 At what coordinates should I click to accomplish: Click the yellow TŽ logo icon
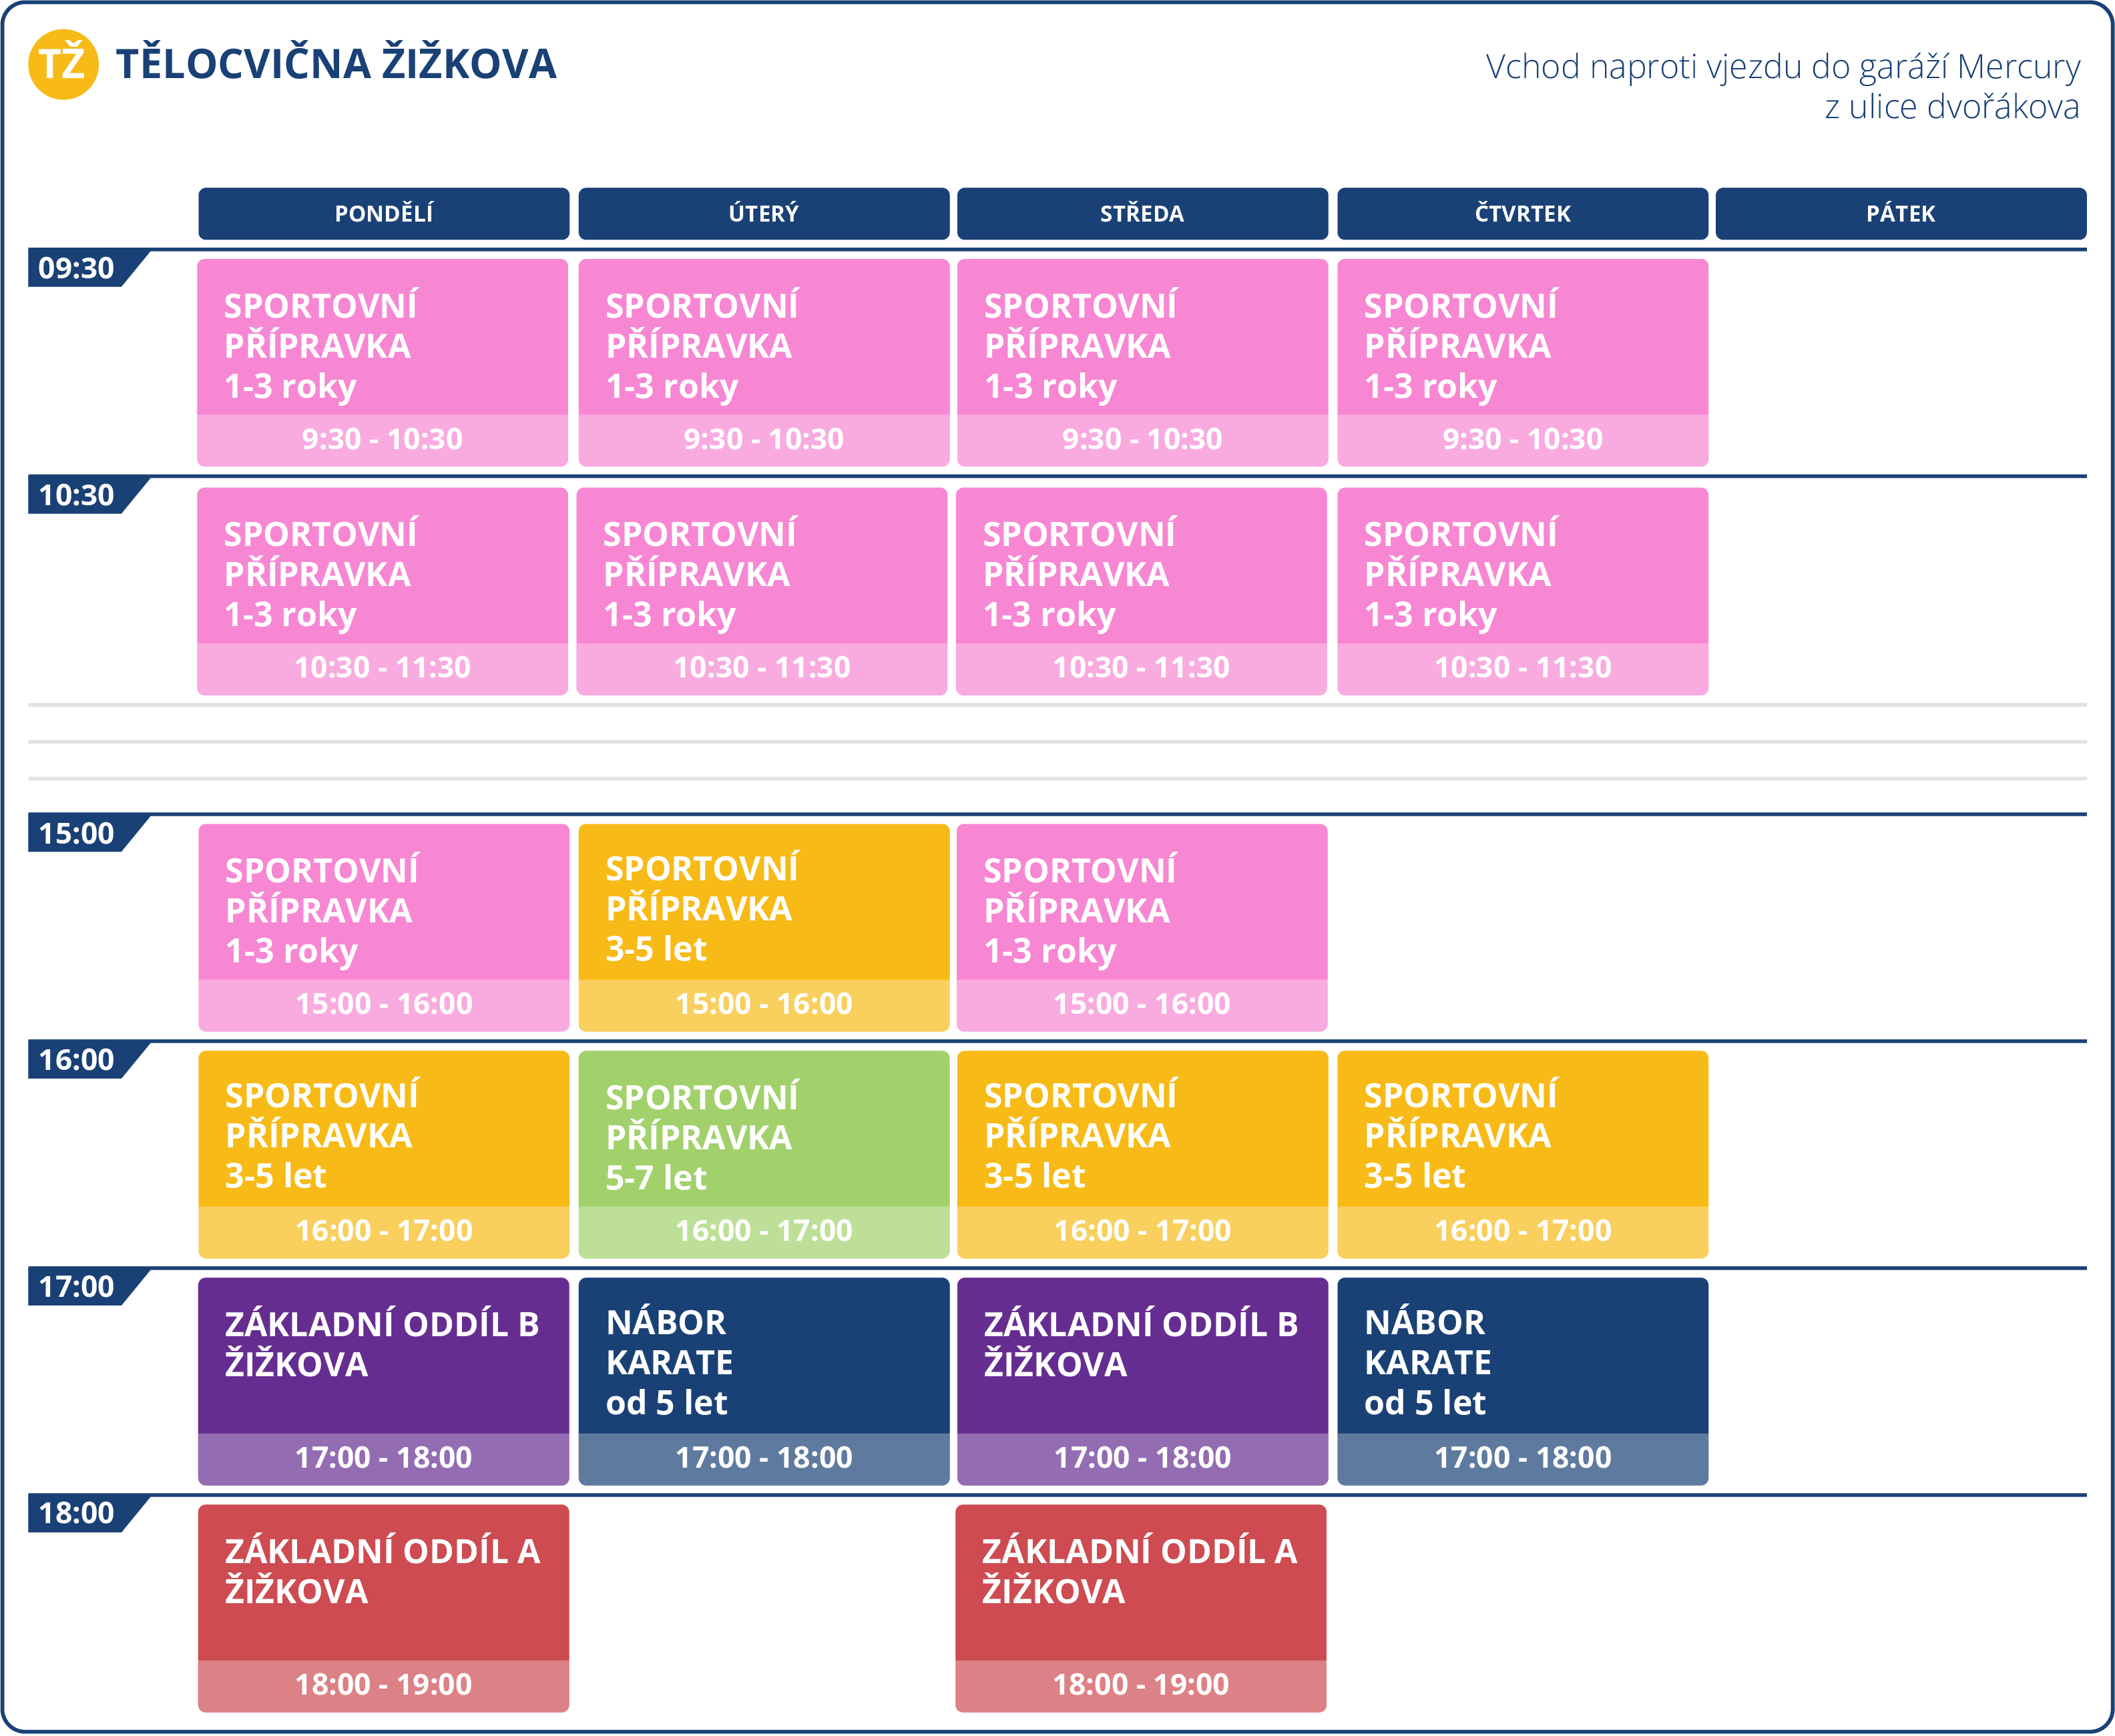(63, 64)
